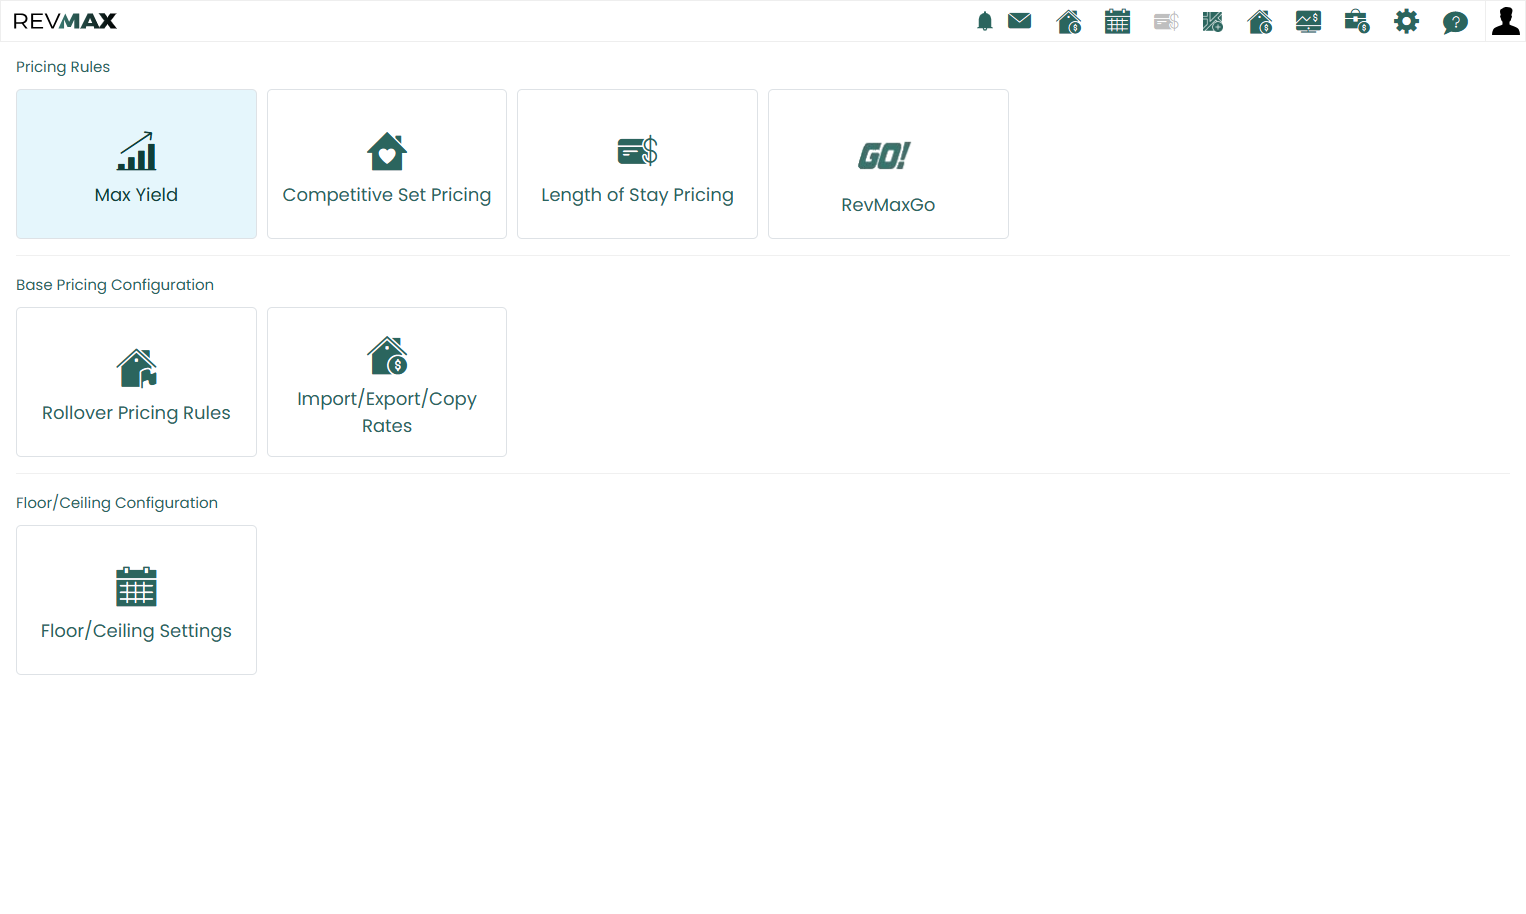Open the Competitive Set Pricing tile
1526x914 pixels.
tap(387, 164)
